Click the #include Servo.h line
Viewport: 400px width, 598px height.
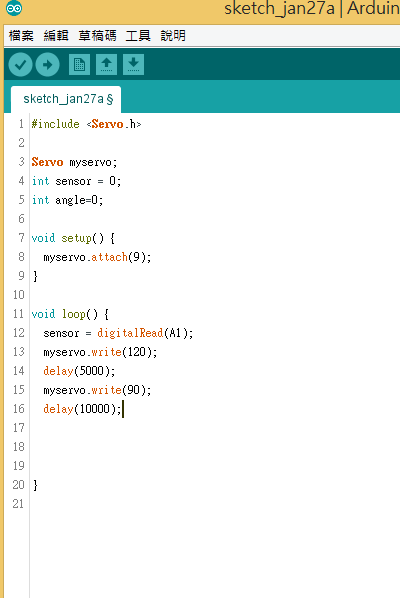pos(87,124)
